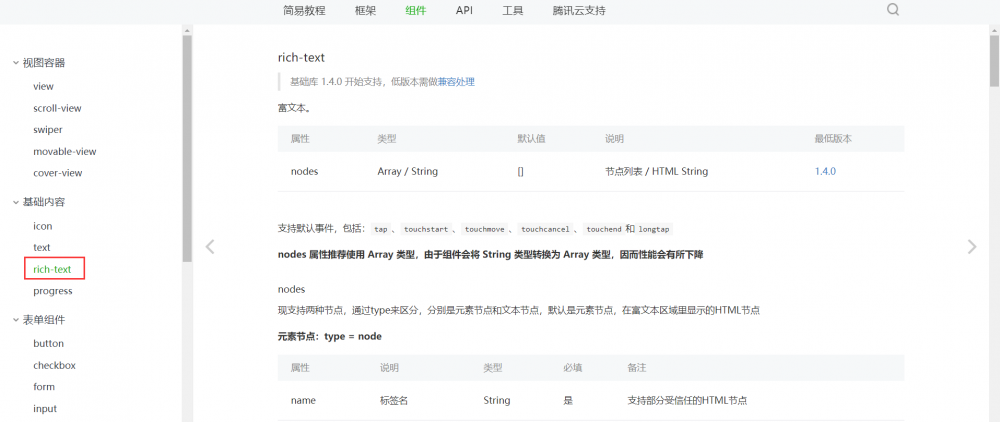Click the rich-text page heading

click(301, 57)
